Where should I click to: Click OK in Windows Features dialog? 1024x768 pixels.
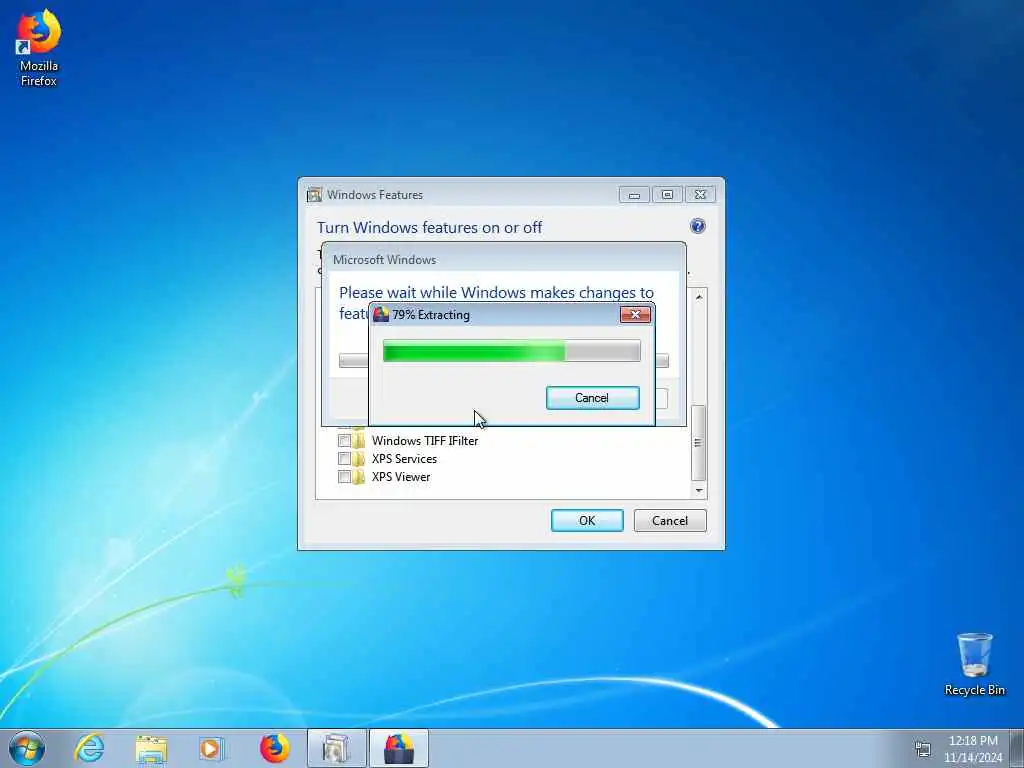[587, 520]
